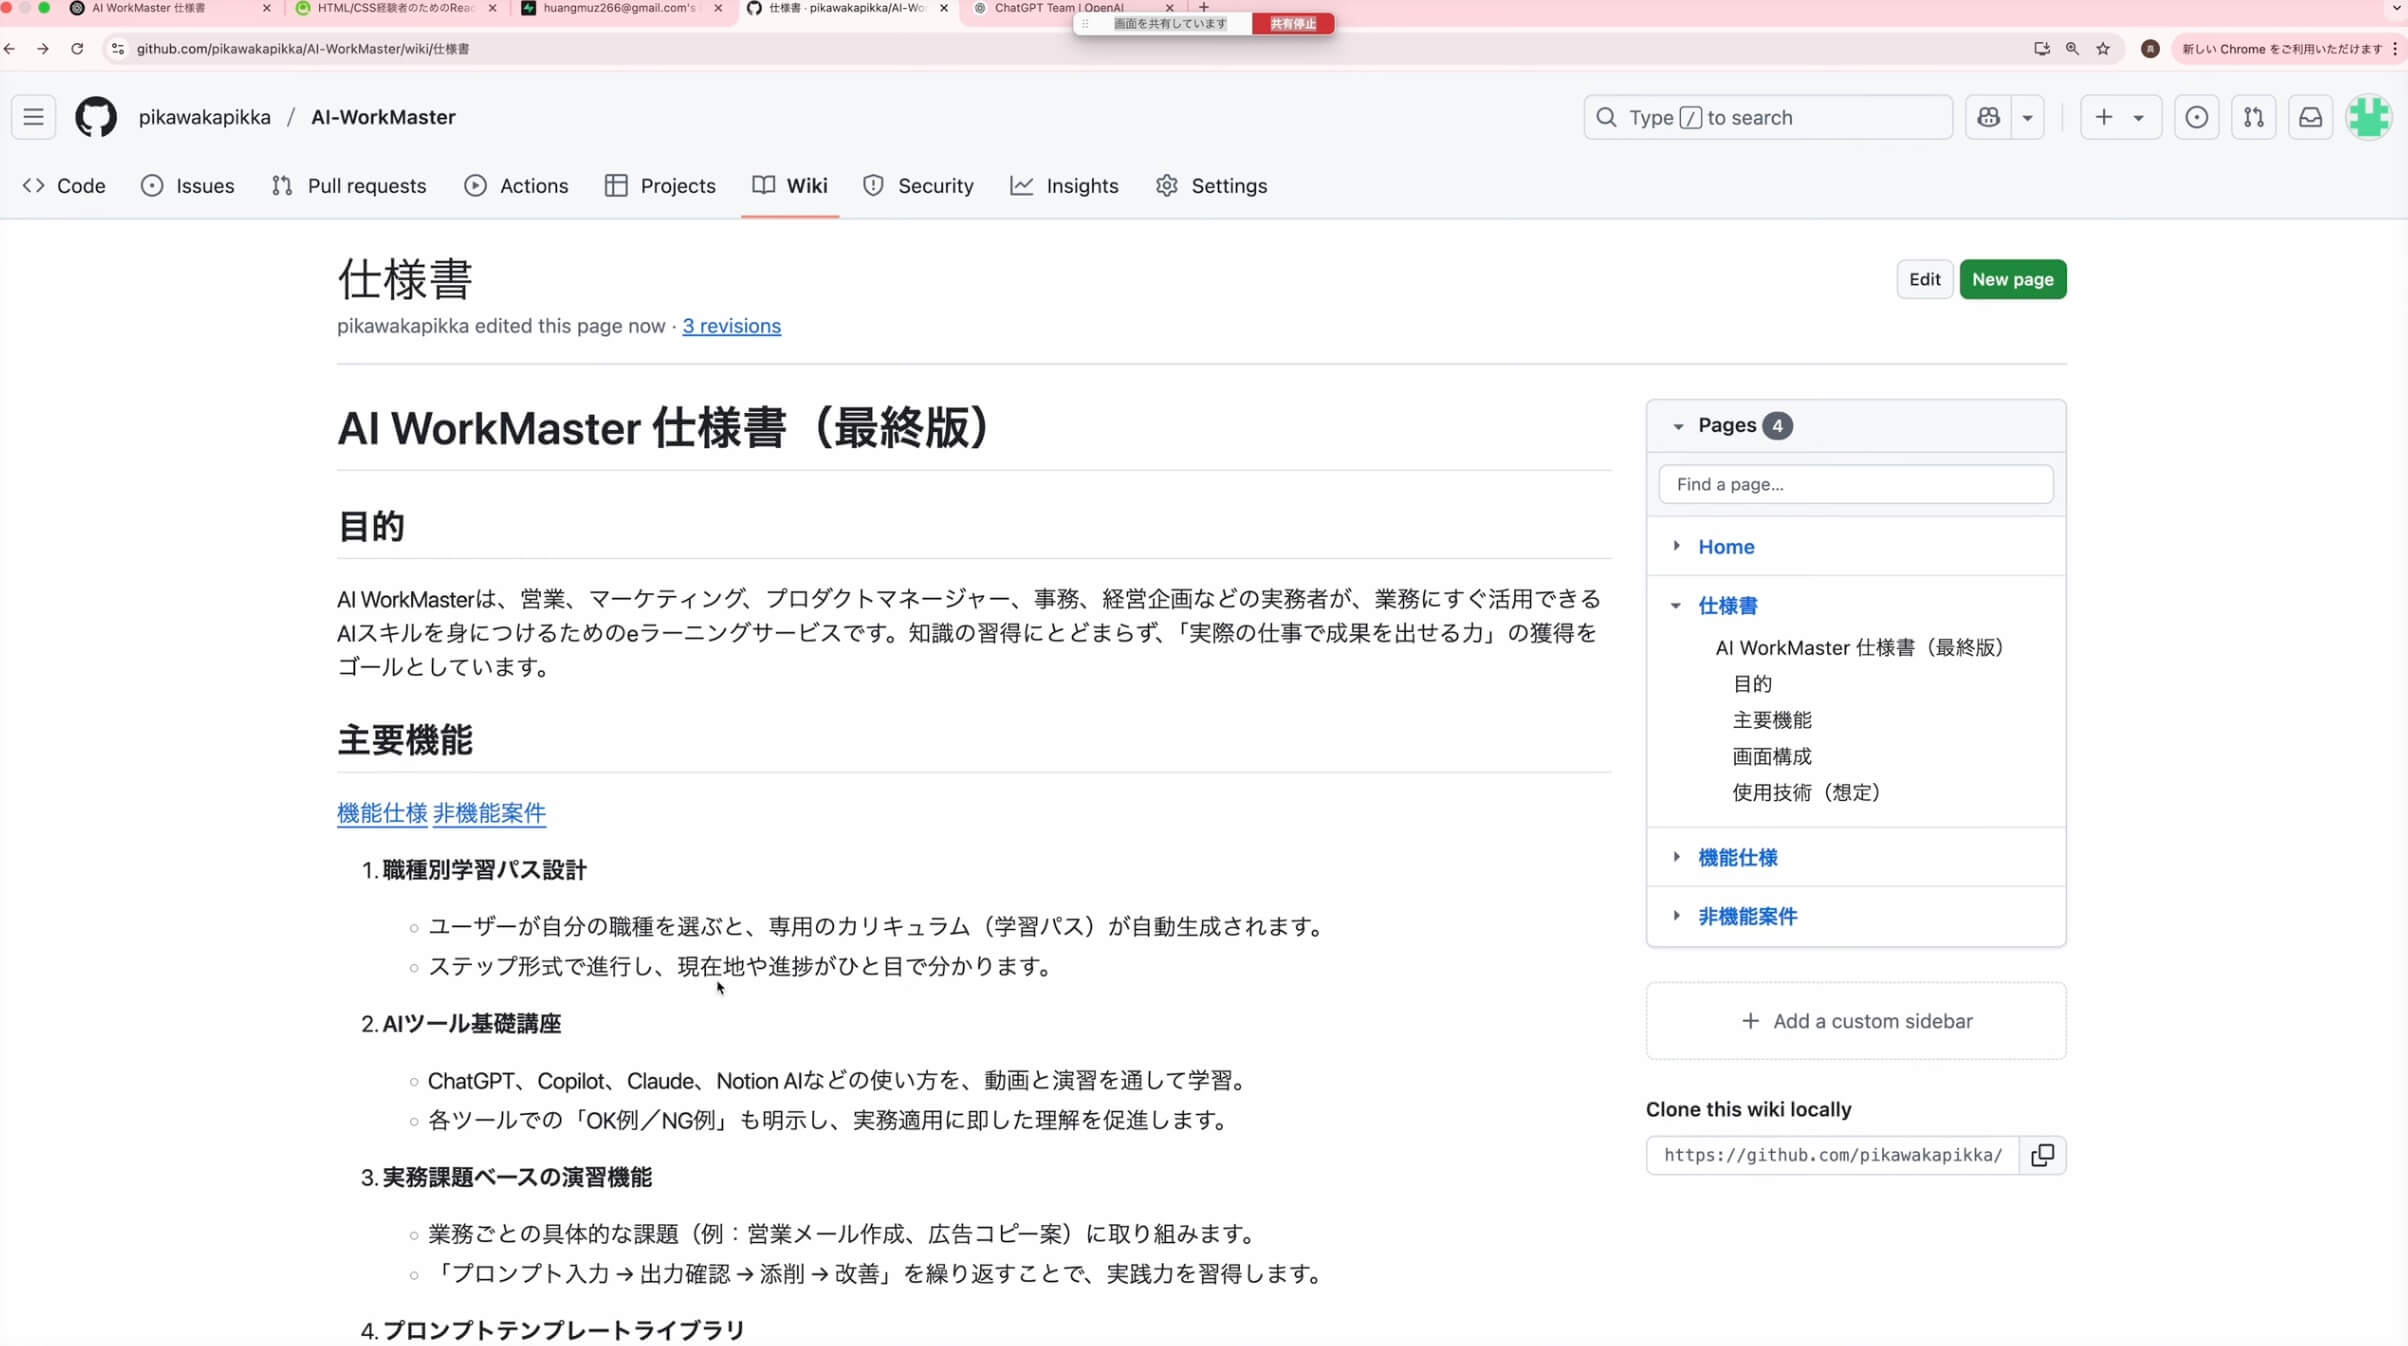Open the 機能仕様 link in content body
Screen dimensions: 2408x1346
tap(382, 813)
